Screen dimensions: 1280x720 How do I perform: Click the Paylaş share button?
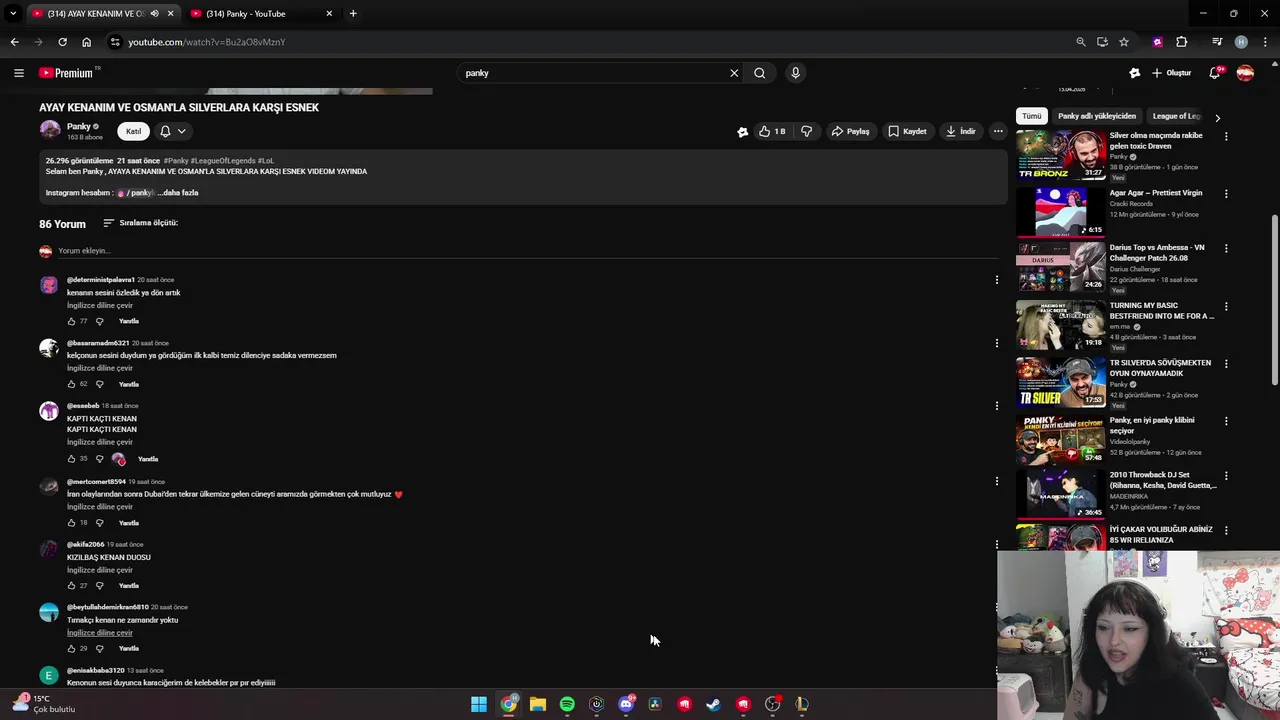click(851, 131)
